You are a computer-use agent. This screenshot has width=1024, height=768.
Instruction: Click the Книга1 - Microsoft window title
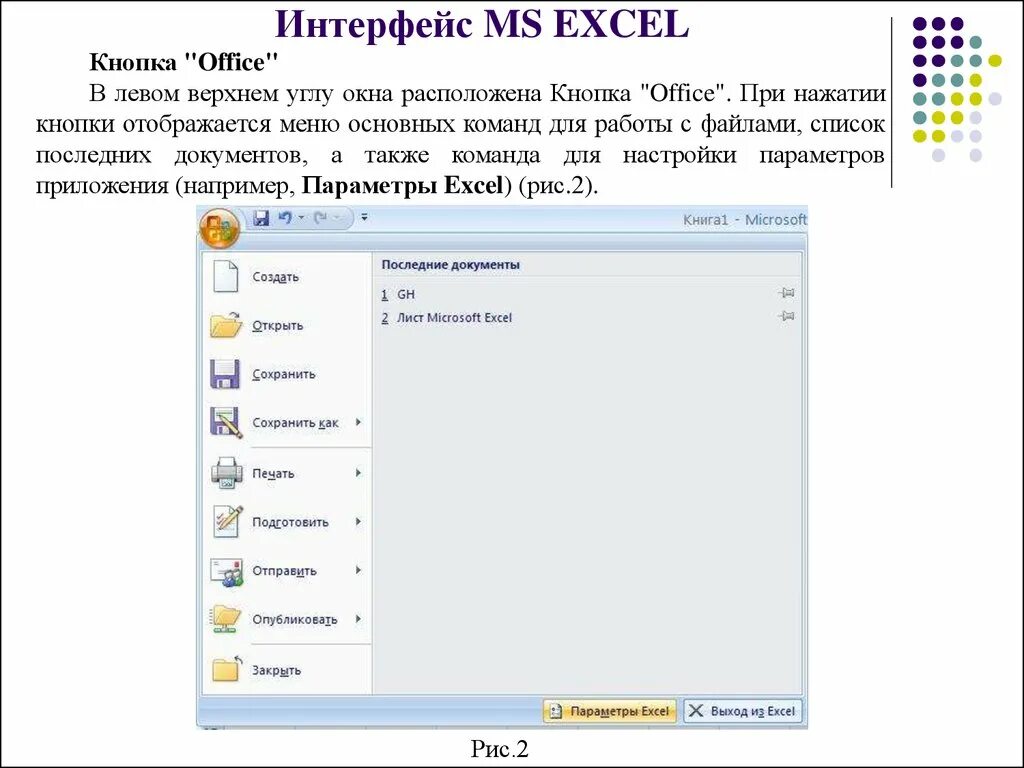[x=745, y=219]
